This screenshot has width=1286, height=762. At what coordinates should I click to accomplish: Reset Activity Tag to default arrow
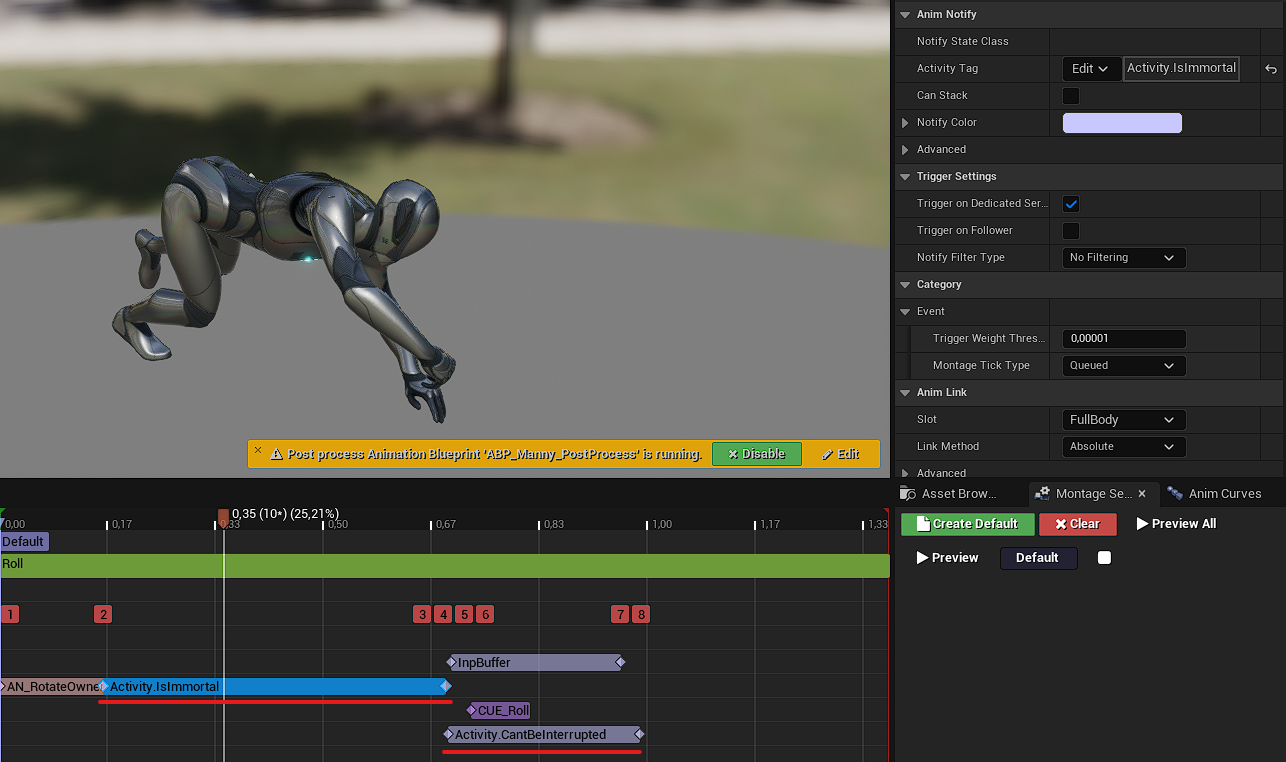click(x=1270, y=69)
